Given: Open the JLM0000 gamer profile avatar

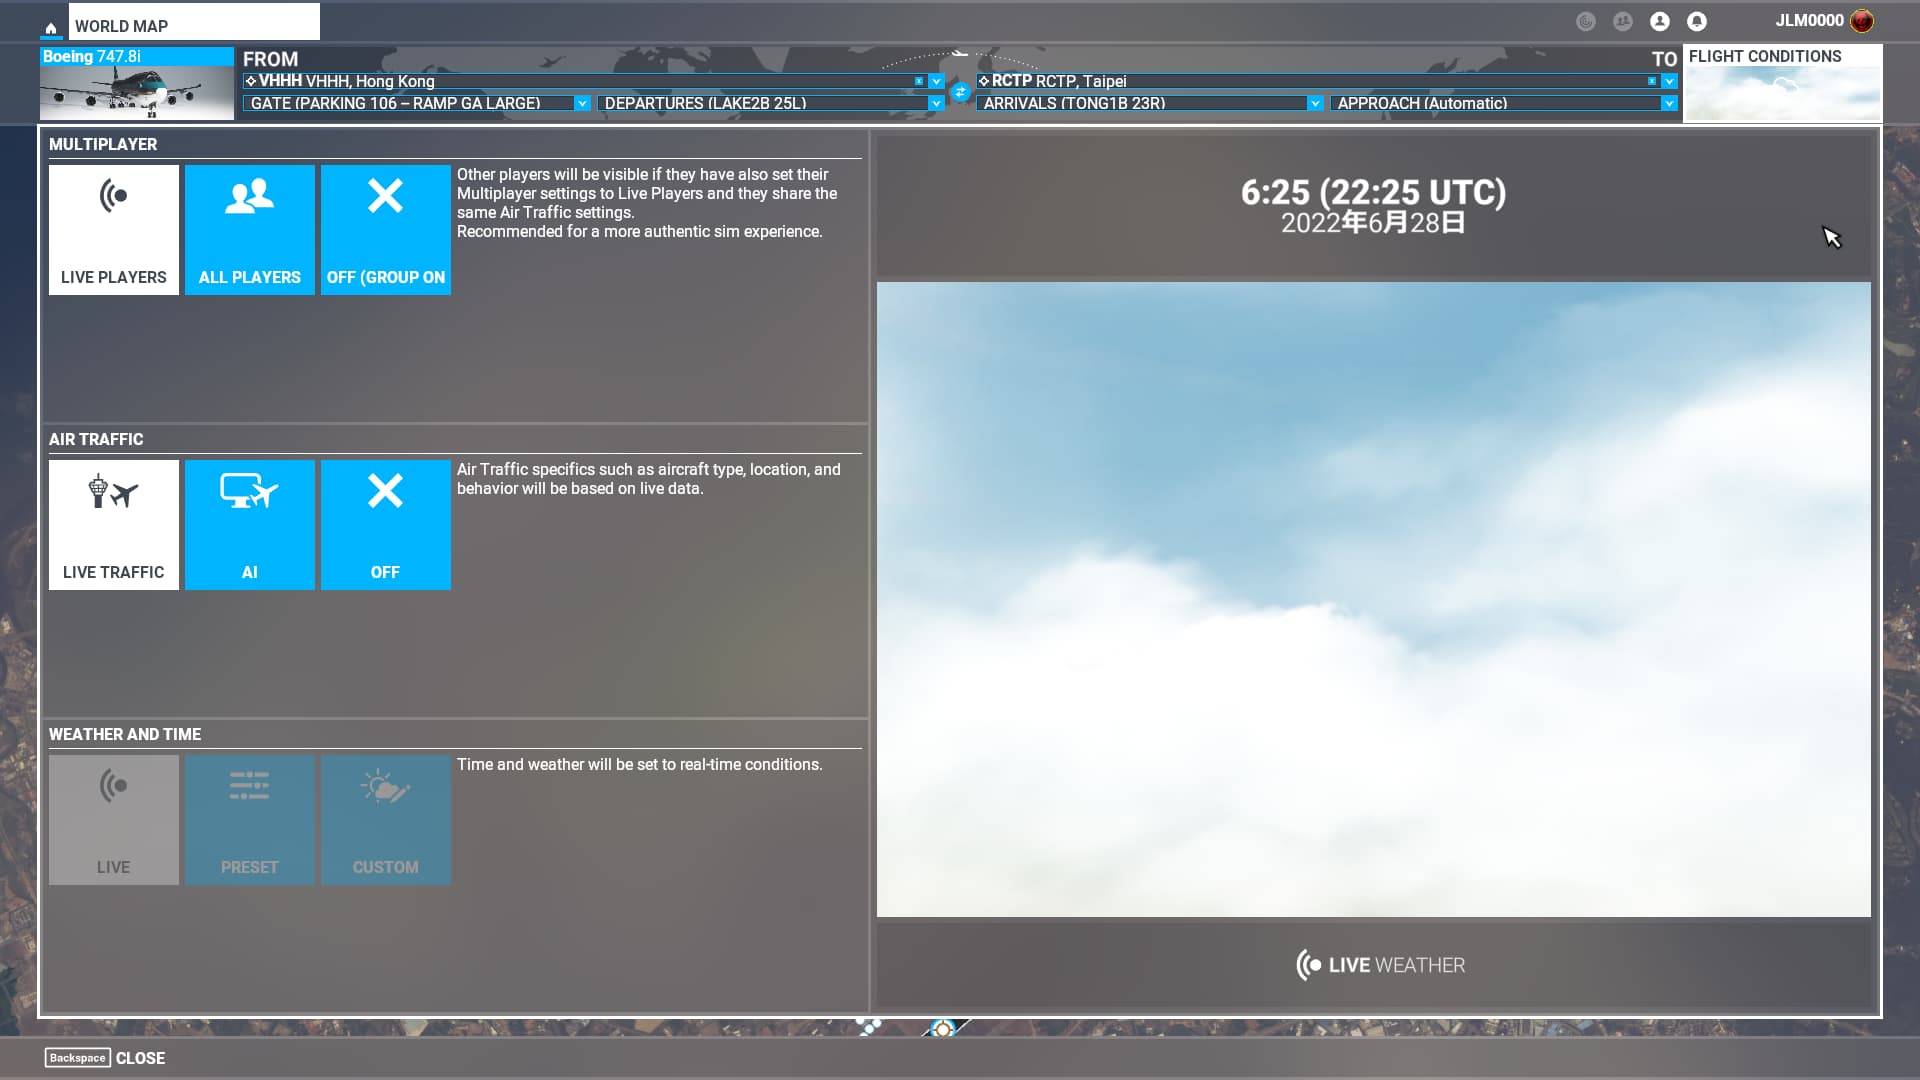Looking at the screenshot, I should (1862, 21).
